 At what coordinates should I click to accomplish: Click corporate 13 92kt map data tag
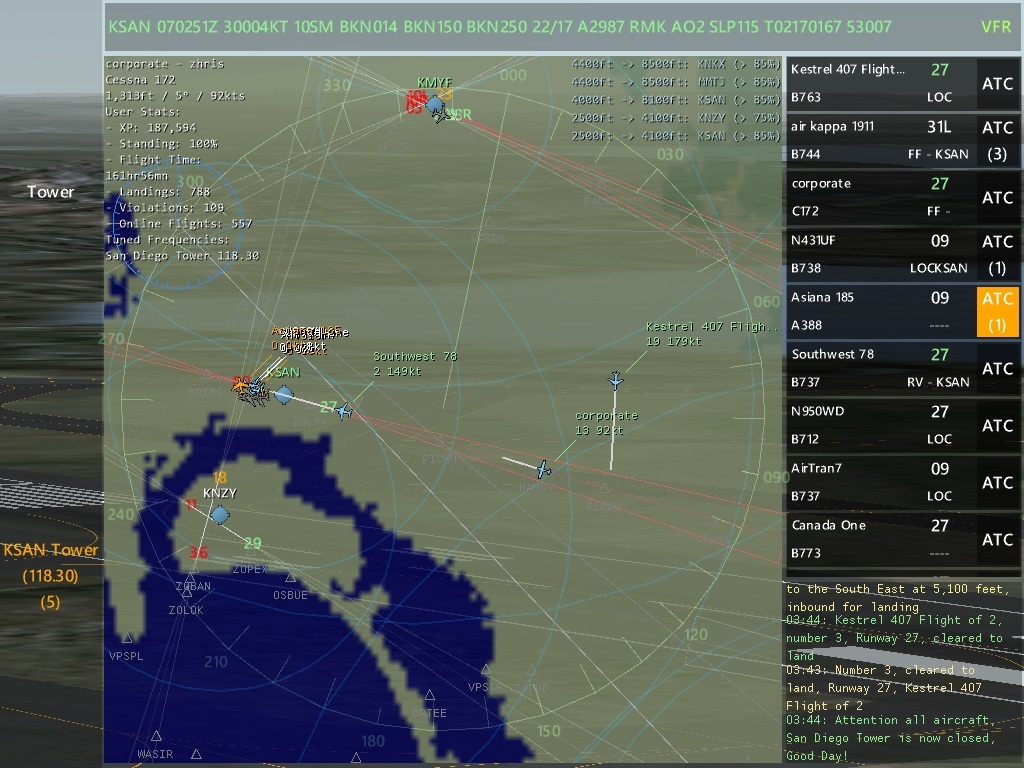(606, 423)
